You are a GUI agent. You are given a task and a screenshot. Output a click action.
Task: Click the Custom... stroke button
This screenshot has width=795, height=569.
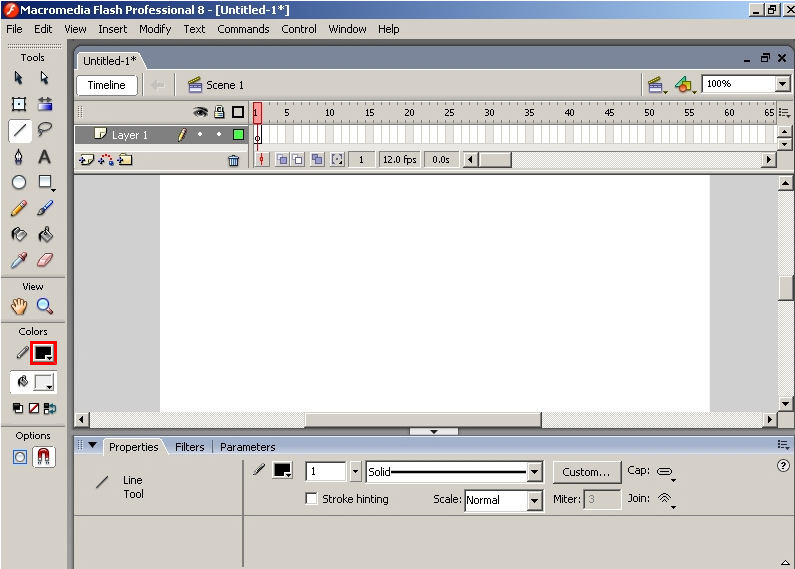pyautogui.click(x=587, y=472)
